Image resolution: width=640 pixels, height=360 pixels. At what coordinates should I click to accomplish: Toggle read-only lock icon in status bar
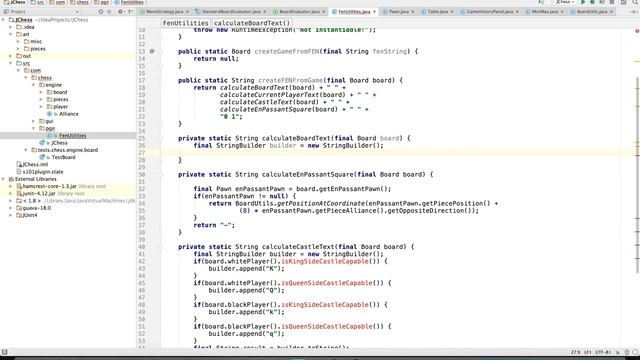pyautogui.click(x=618, y=352)
